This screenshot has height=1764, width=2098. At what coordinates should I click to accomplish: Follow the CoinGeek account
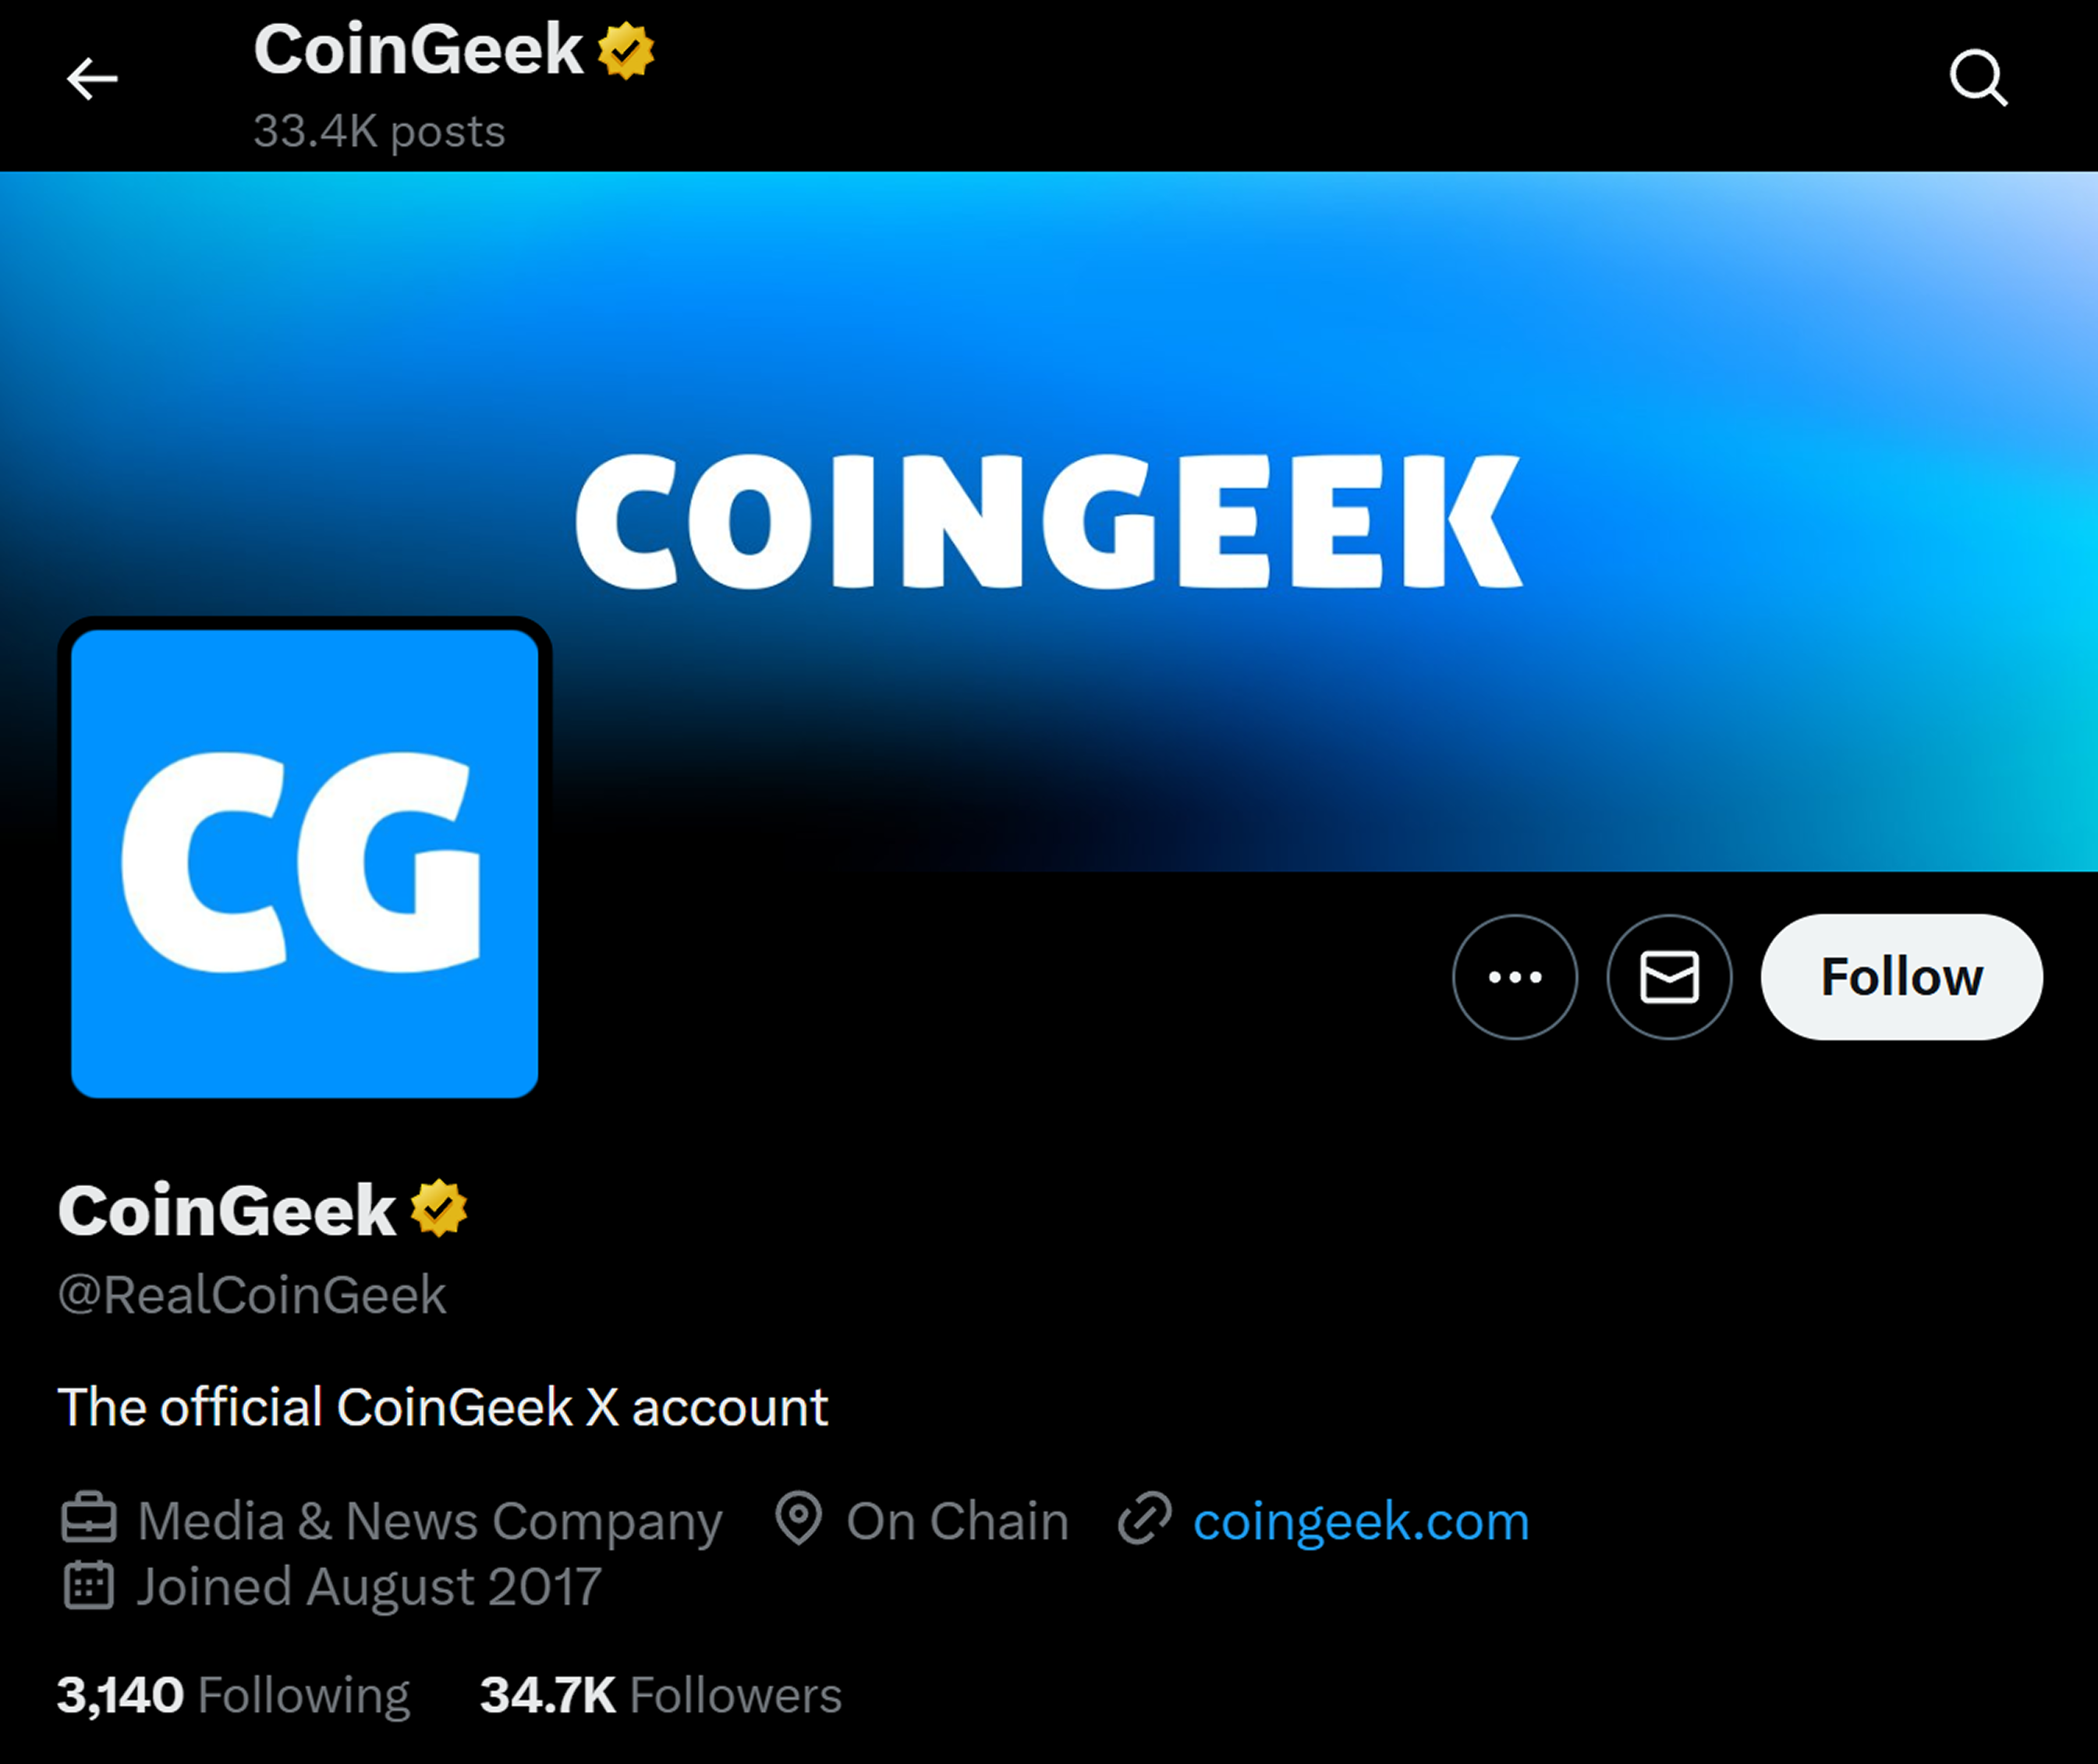click(x=1902, y=977)
